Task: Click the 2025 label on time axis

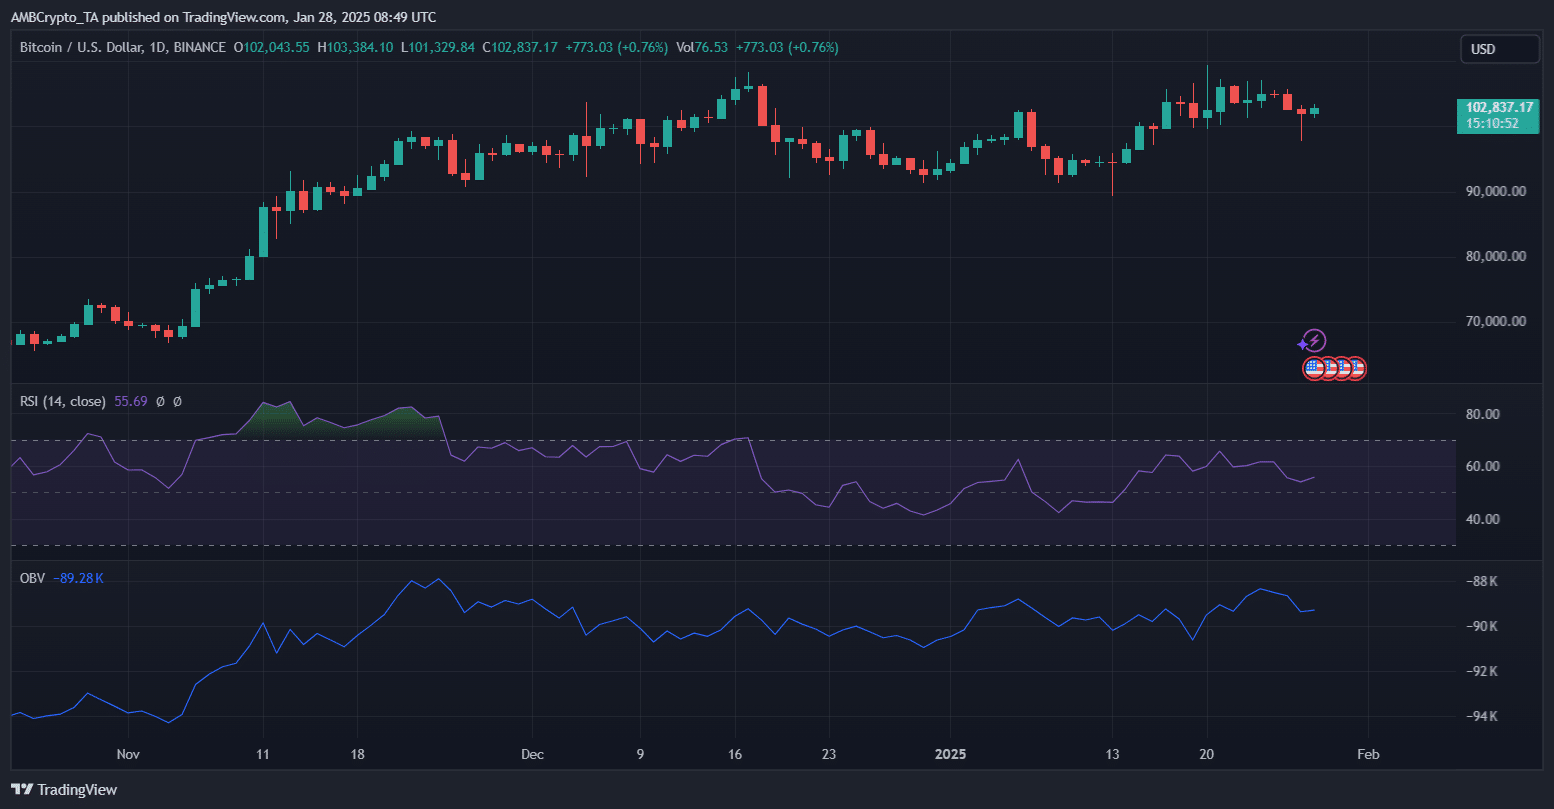Action: click(x=949, y=754)
